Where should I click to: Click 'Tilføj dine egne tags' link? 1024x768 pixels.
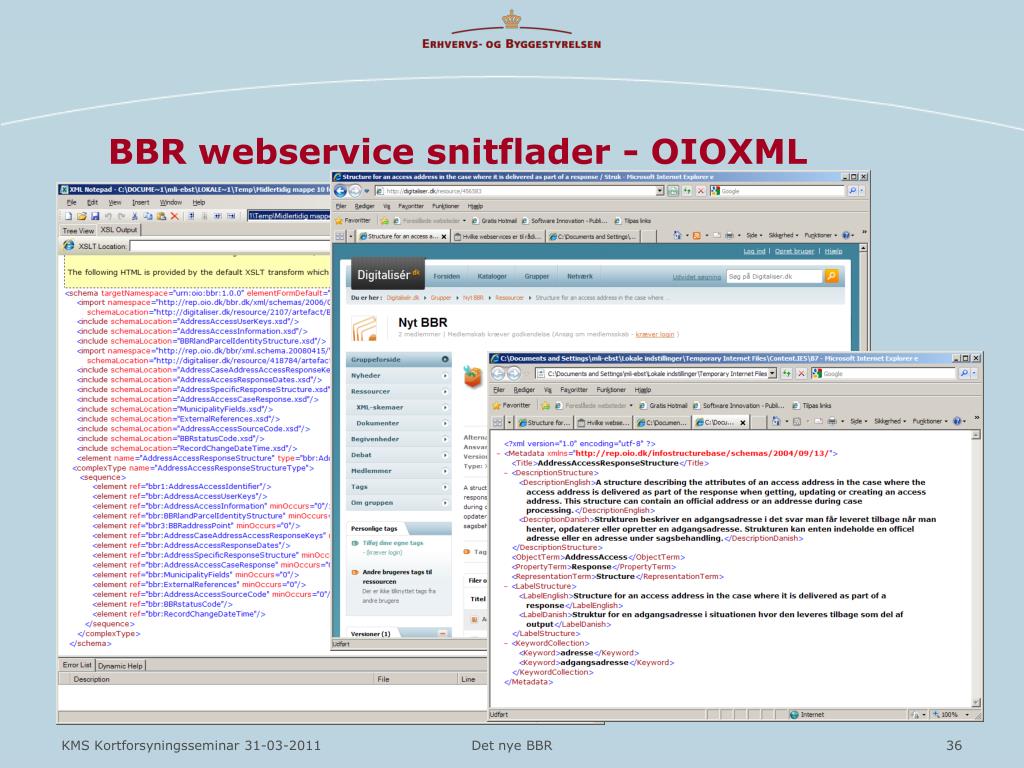pos(392,543)
